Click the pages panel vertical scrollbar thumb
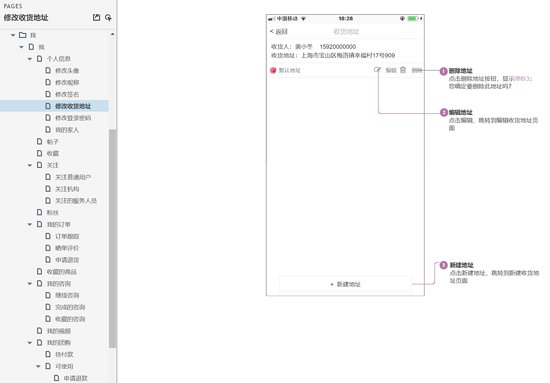 pyautogui.click(x=113, y=238)
